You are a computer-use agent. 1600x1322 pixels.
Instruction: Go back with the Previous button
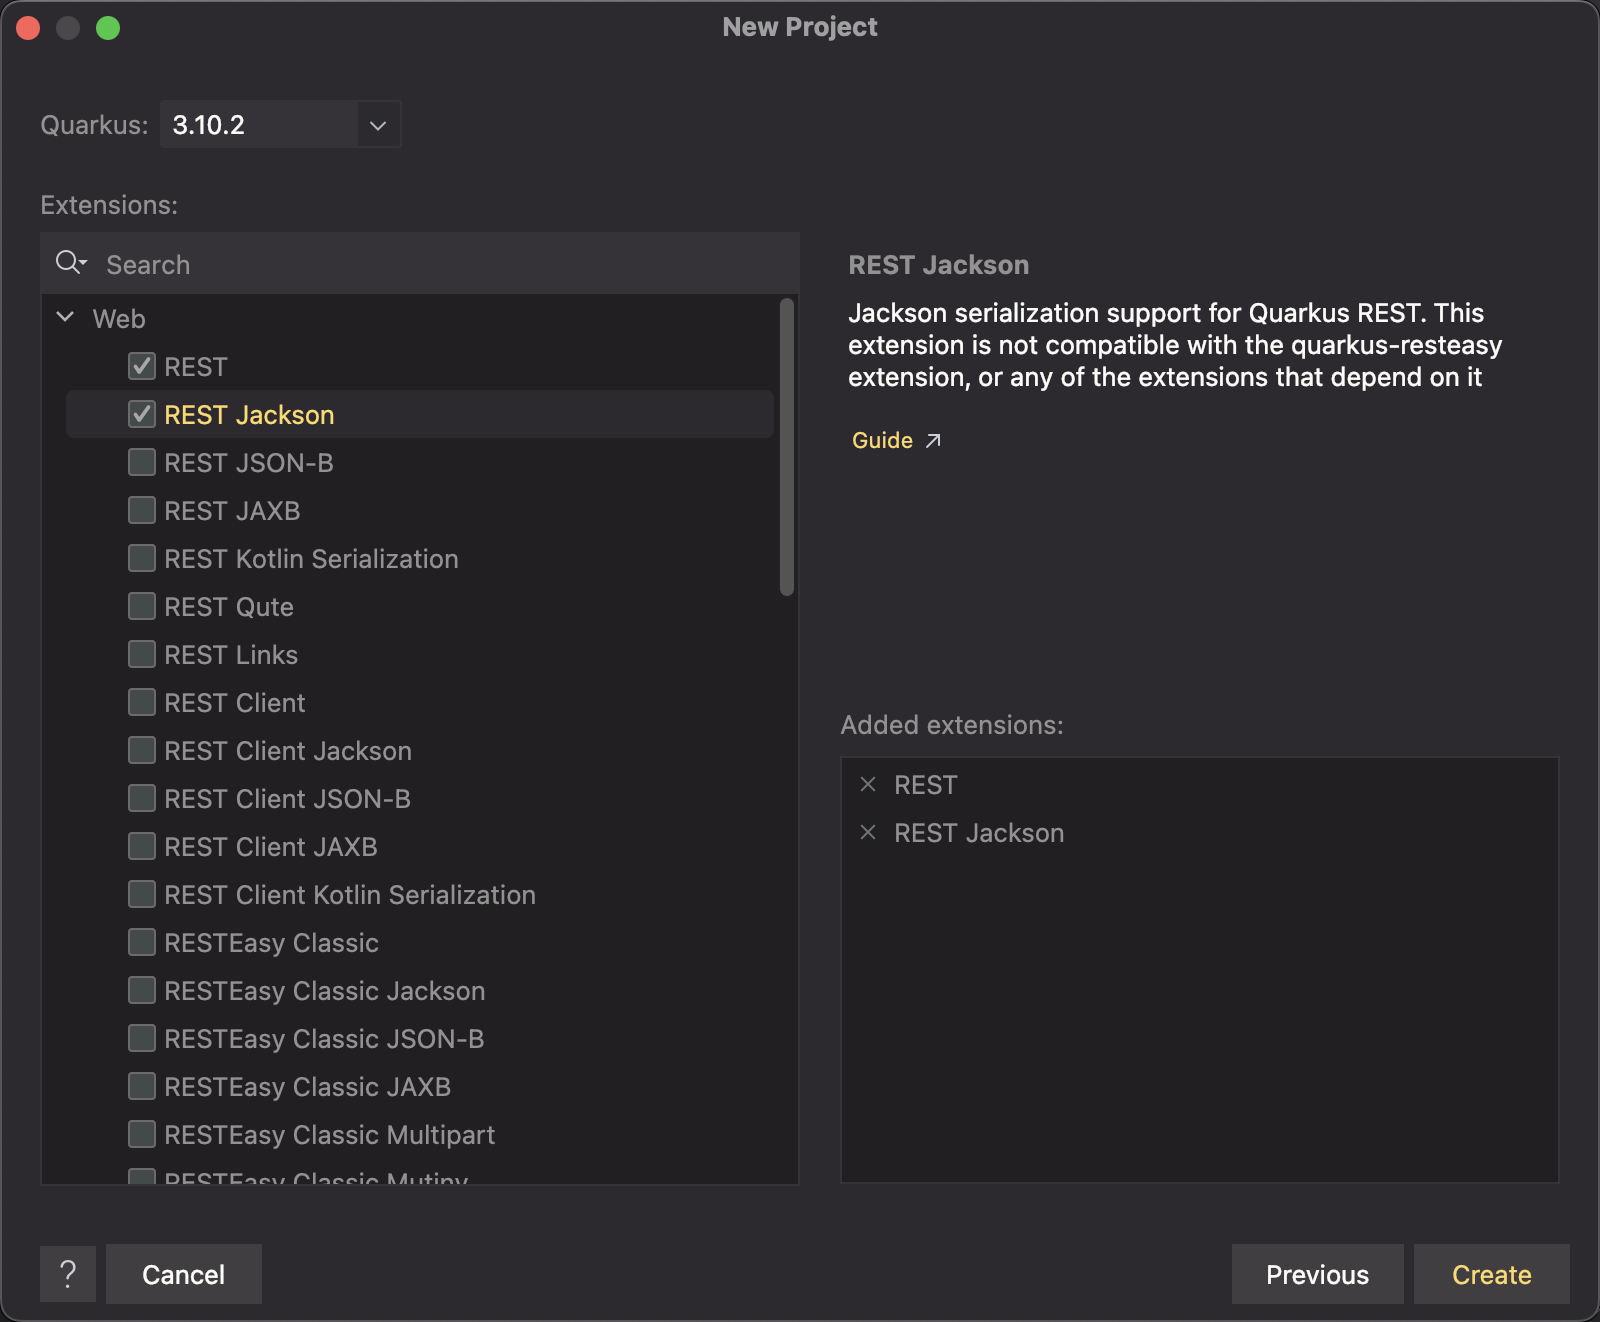pos(1317,1274)
